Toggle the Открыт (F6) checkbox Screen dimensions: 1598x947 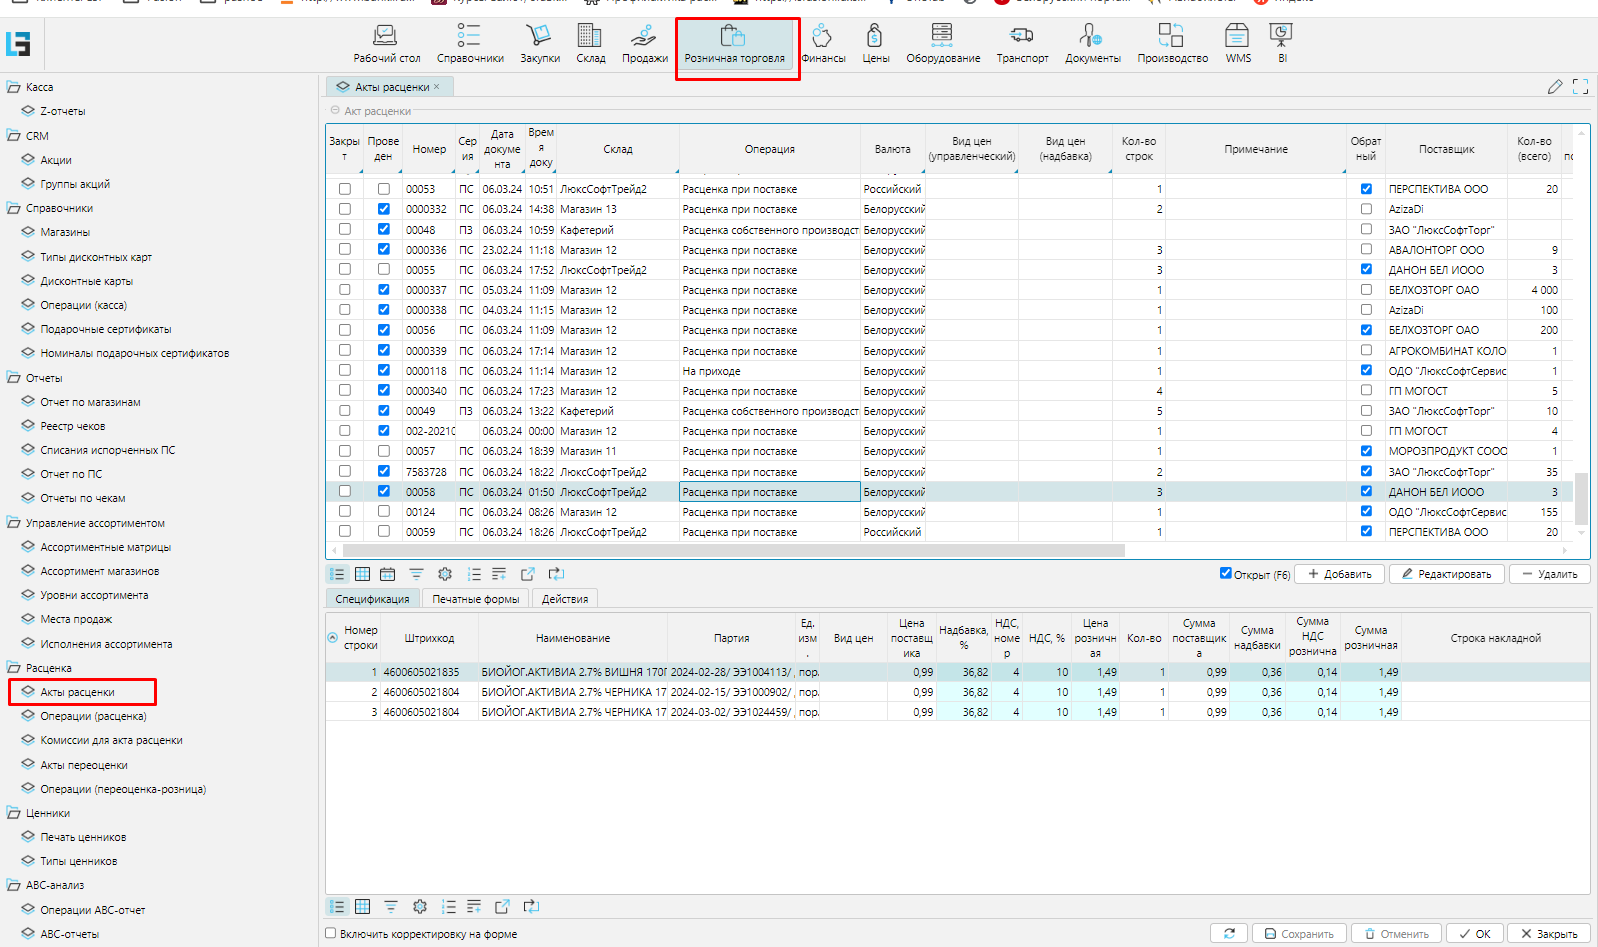(1225, 573)
